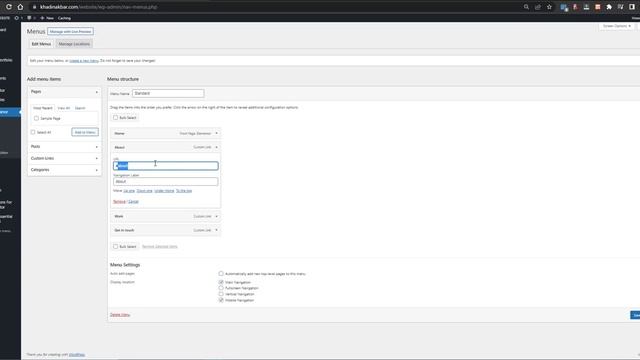Click the Menu Name input field
640x360 pixels.
pos(168,93)
